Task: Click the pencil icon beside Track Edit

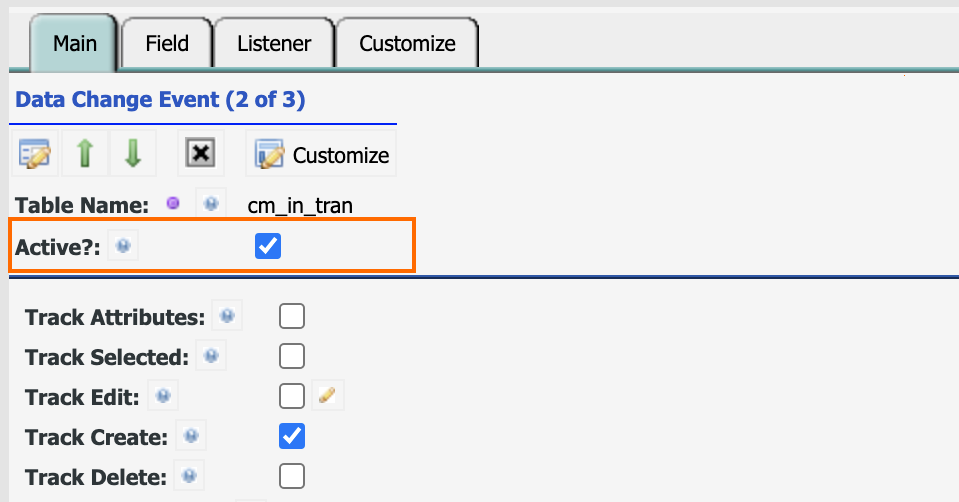Action: pos(328,395)
